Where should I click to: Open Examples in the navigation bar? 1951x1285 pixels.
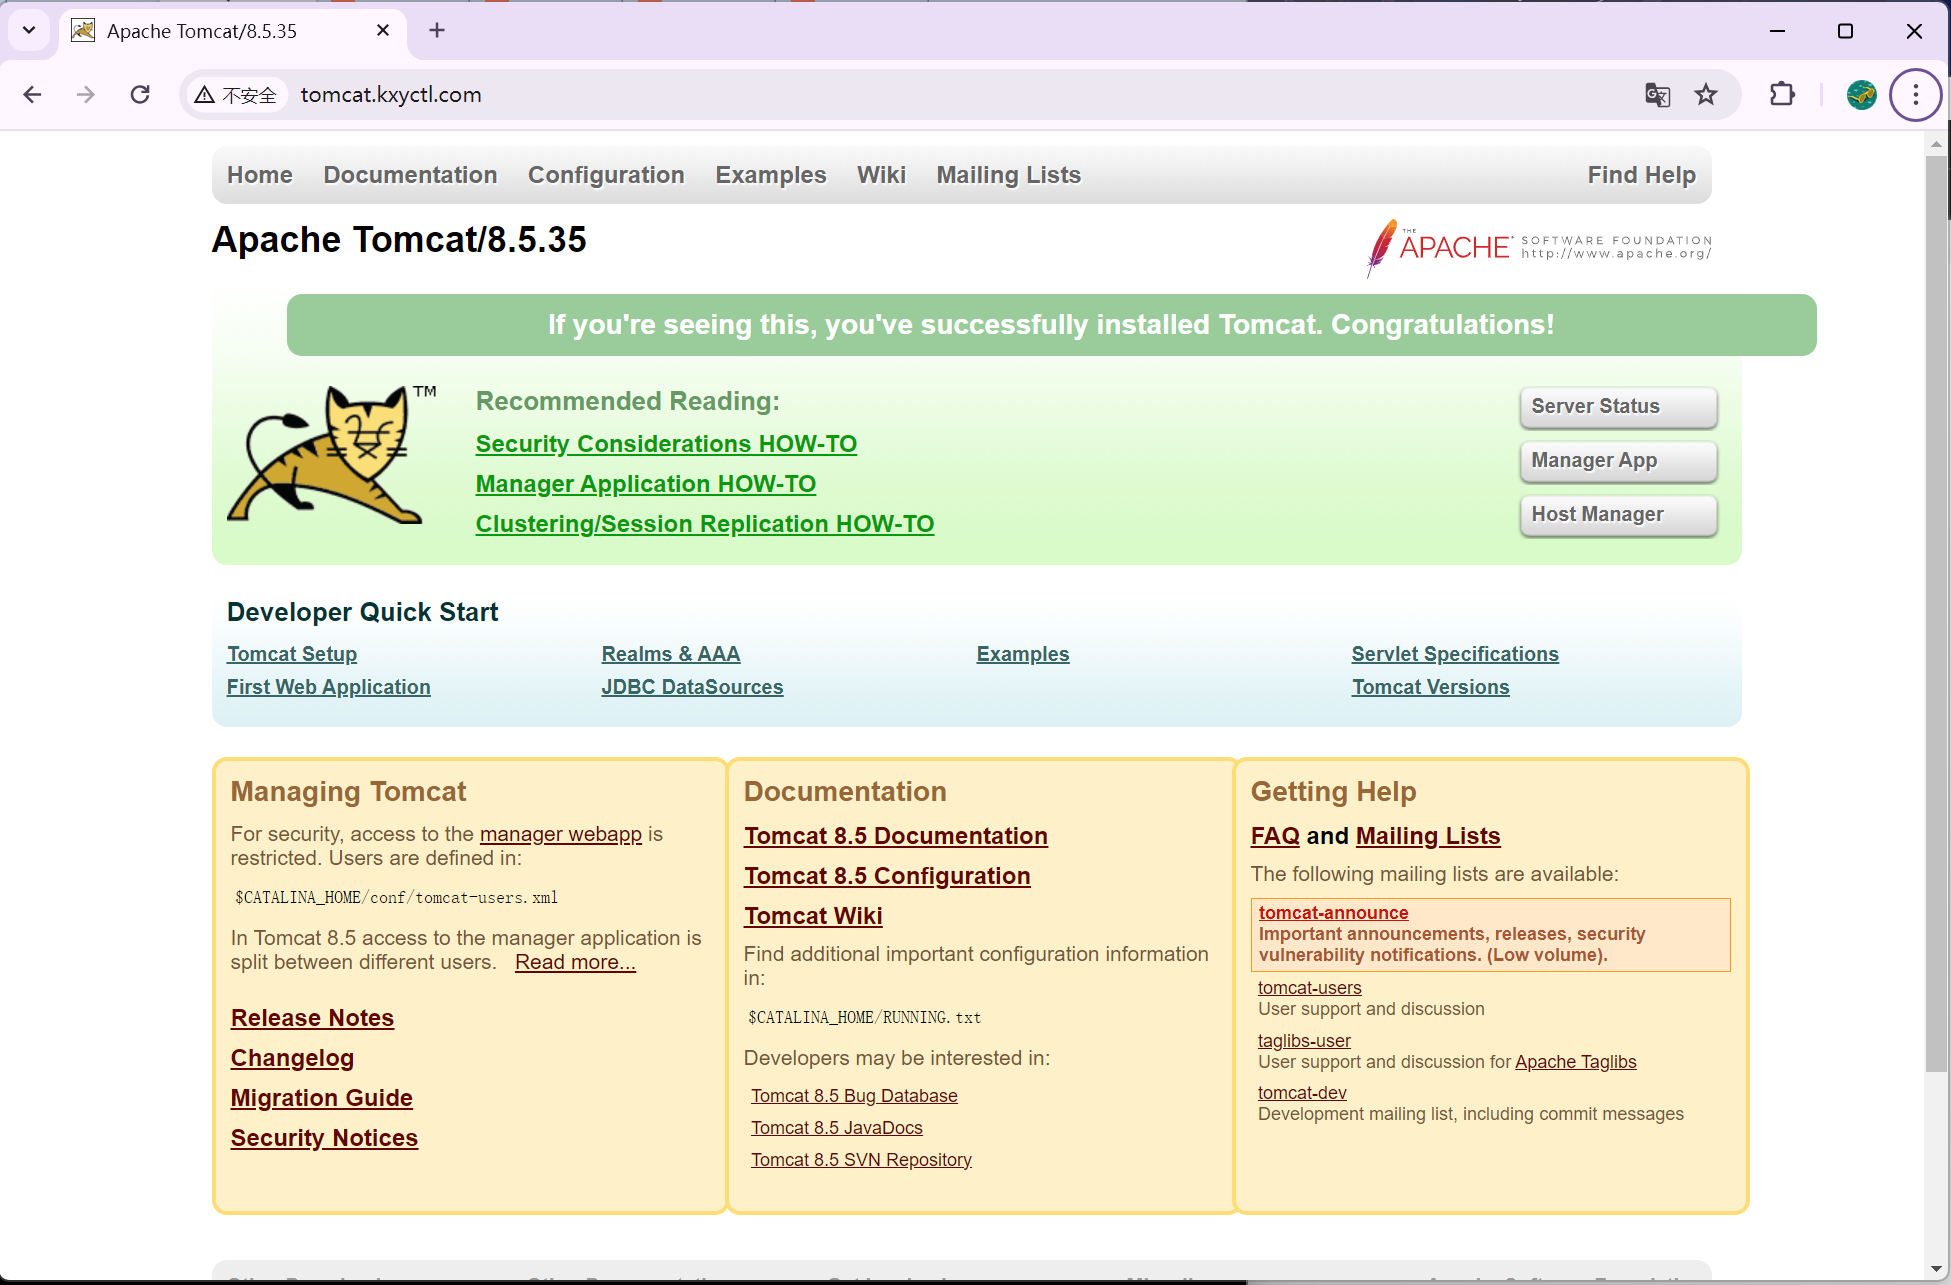(x=771, y=175)
